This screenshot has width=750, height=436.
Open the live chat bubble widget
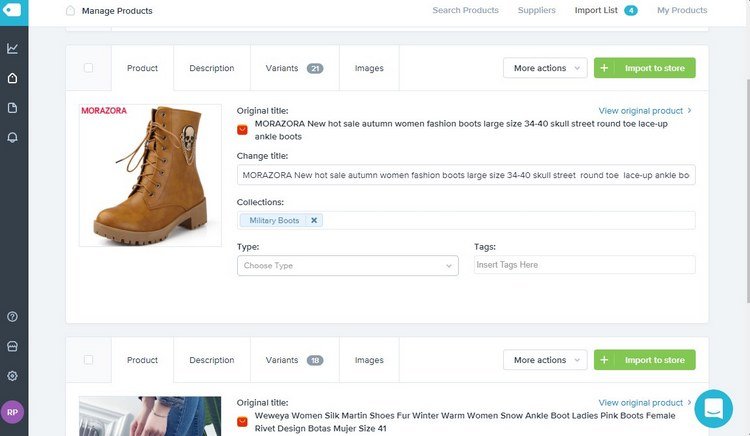[x=713, y=409]
